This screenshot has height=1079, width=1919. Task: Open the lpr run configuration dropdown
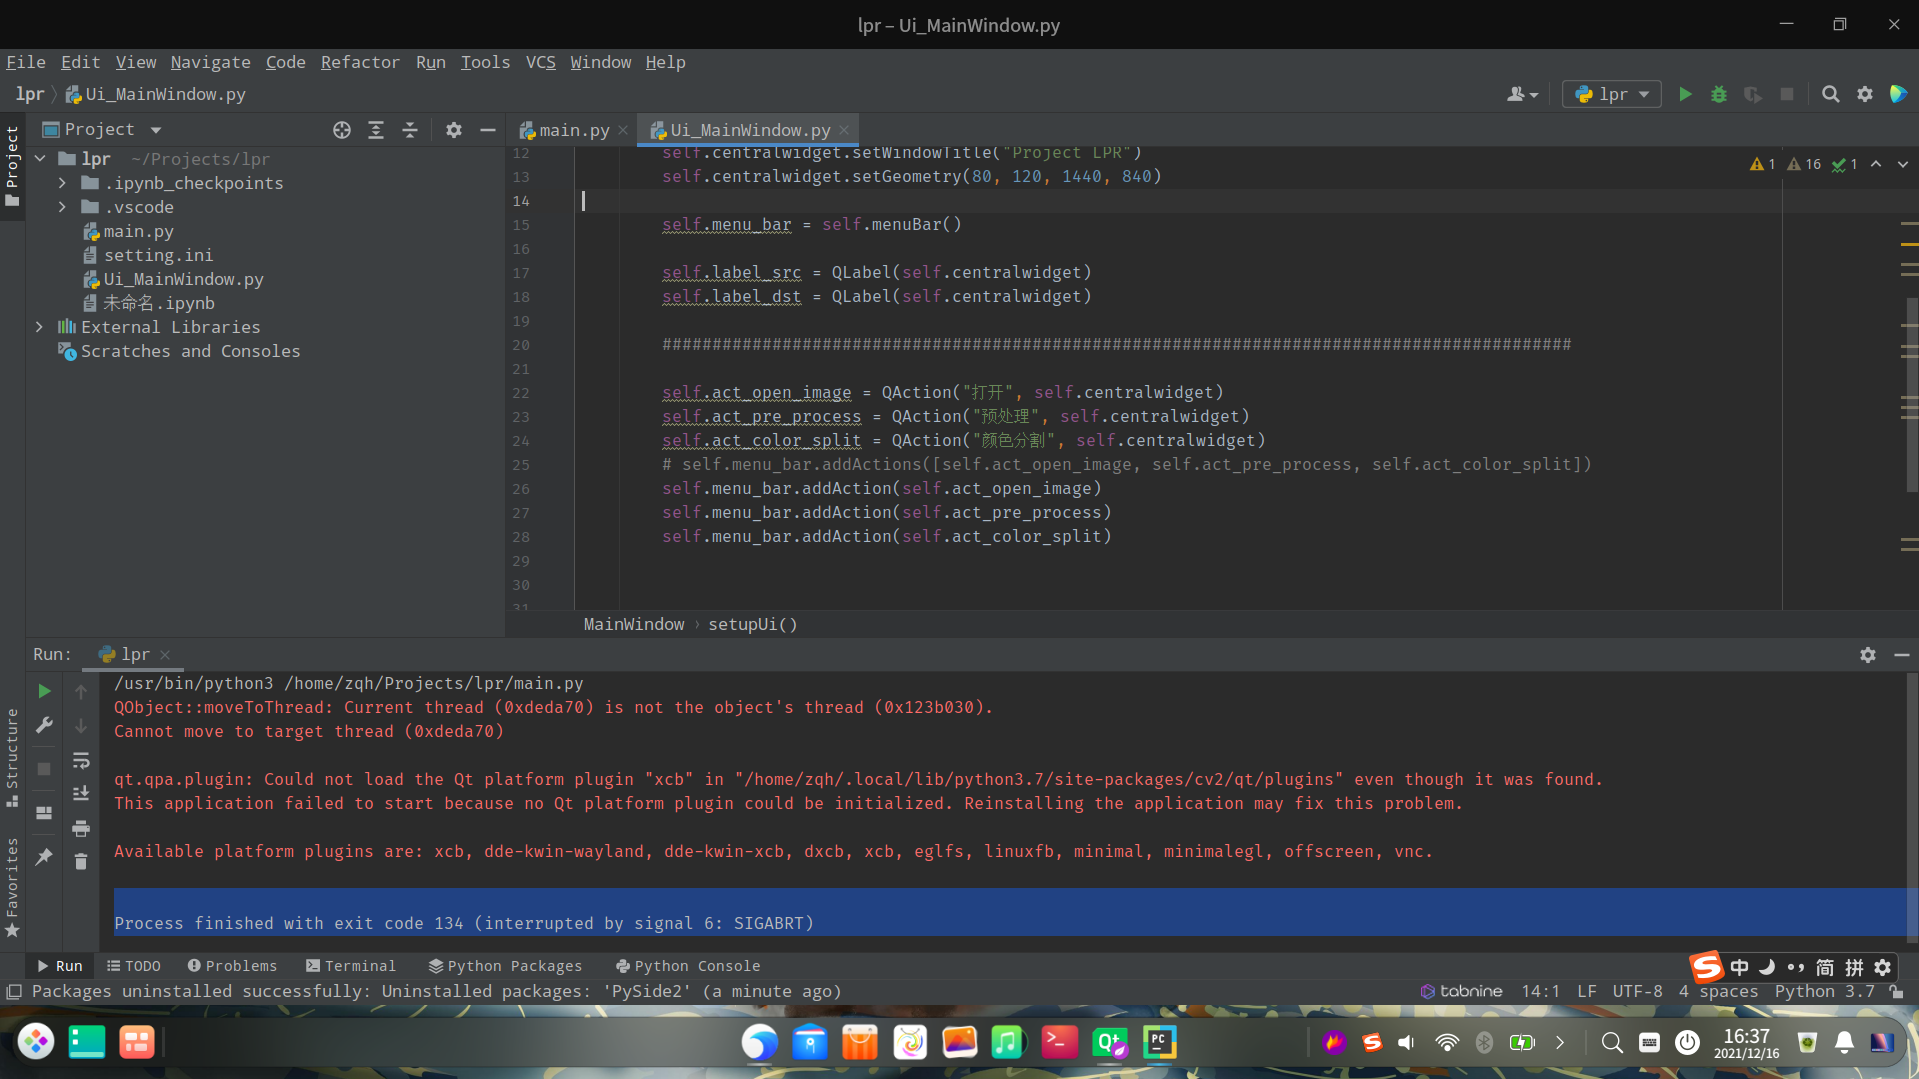point(1612,94)
